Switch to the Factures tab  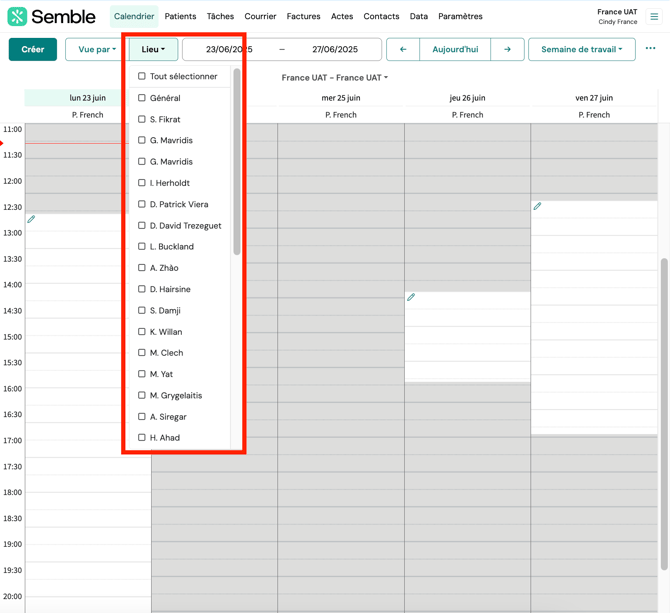coord(303,16)
